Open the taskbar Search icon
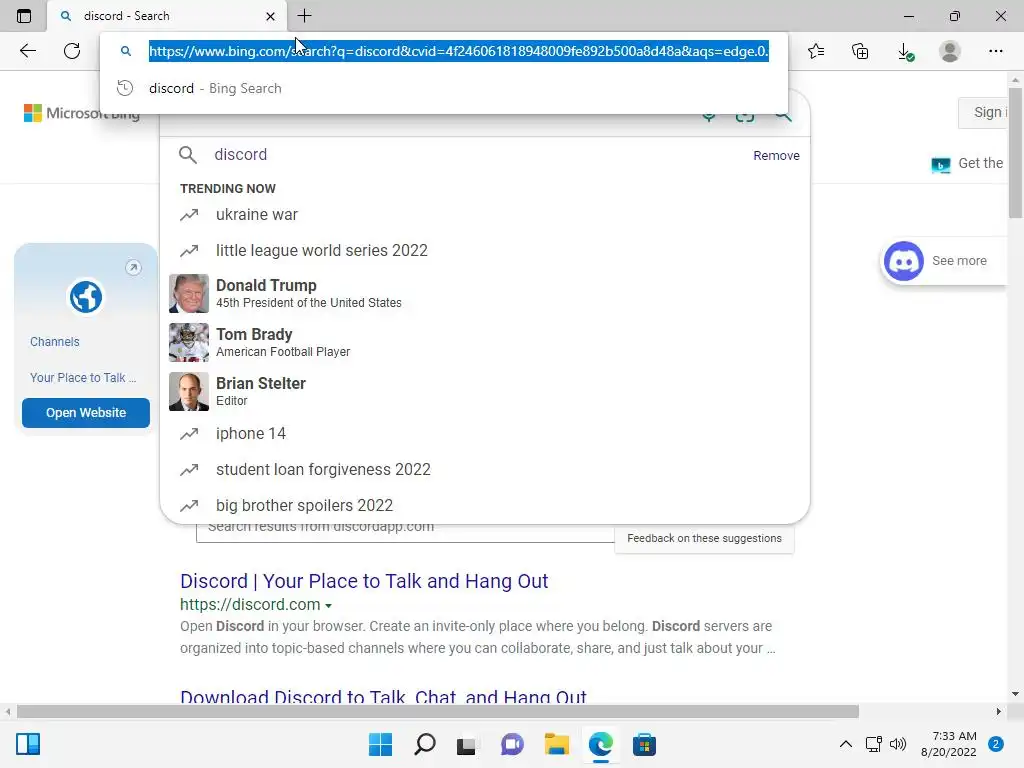The height and width of the screenshot is (768, 1024). coord(424,744)
